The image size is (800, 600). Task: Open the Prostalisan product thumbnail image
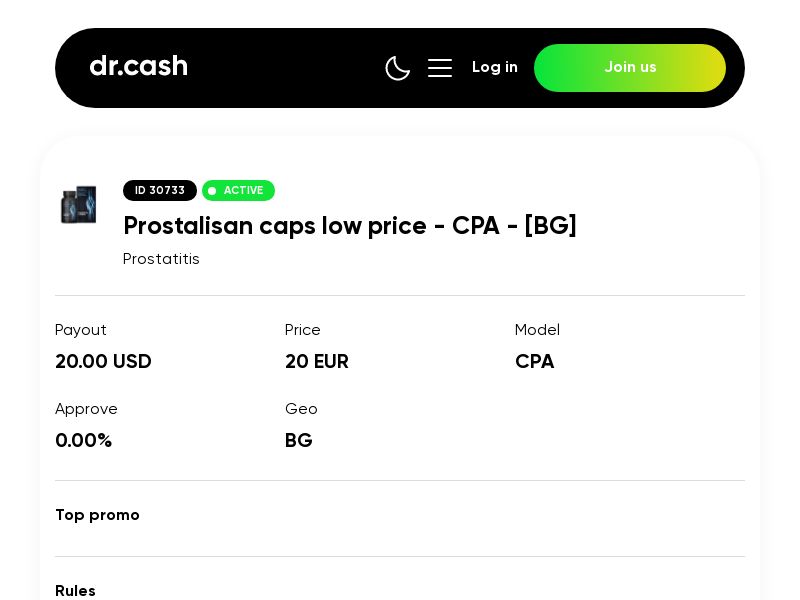[x=79, y=205]
